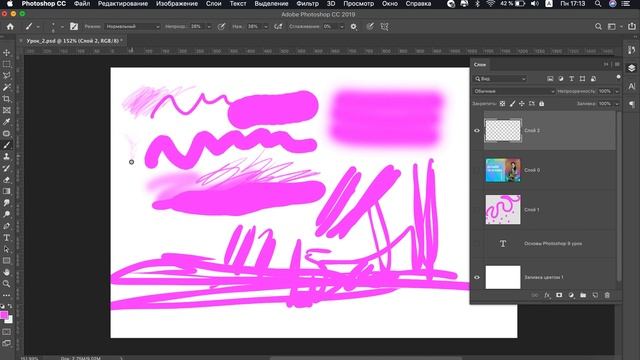640x360 pixels.
Task: Open the brush settings panel toggle
Action: point(73,27)
